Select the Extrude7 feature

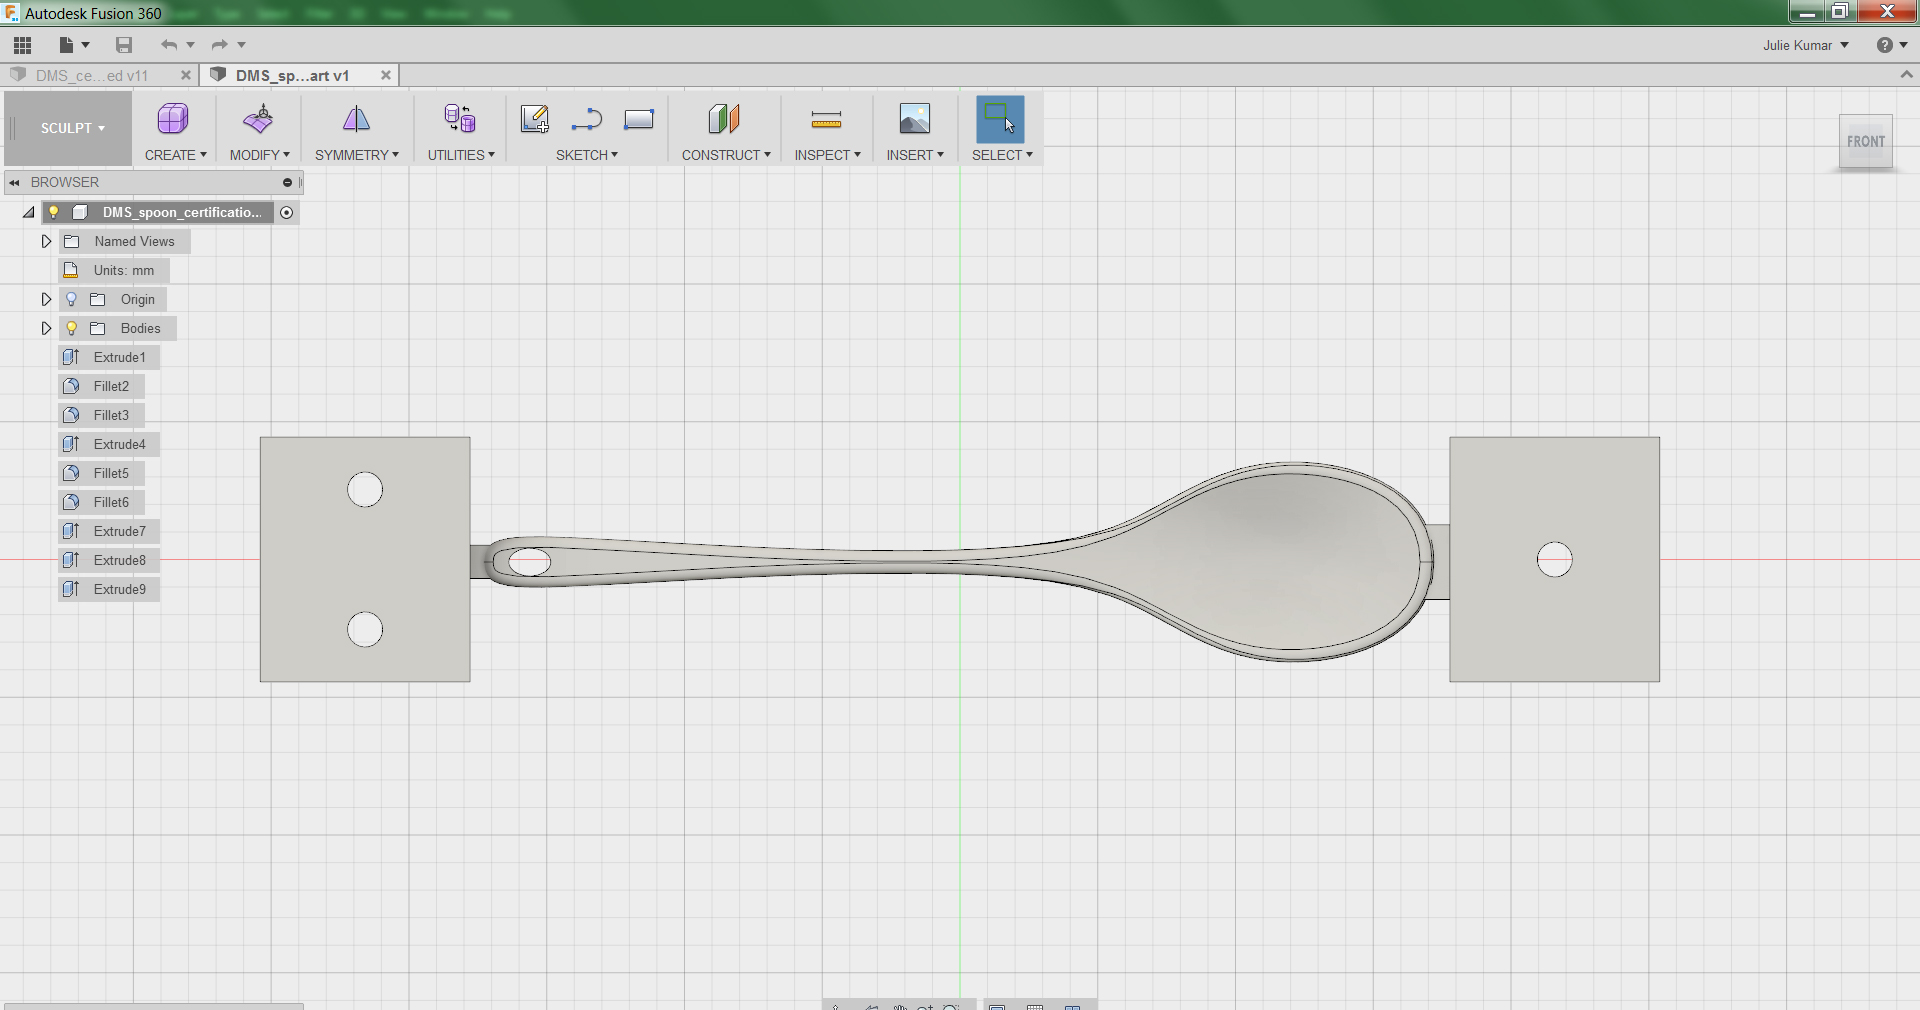point(109,531)
